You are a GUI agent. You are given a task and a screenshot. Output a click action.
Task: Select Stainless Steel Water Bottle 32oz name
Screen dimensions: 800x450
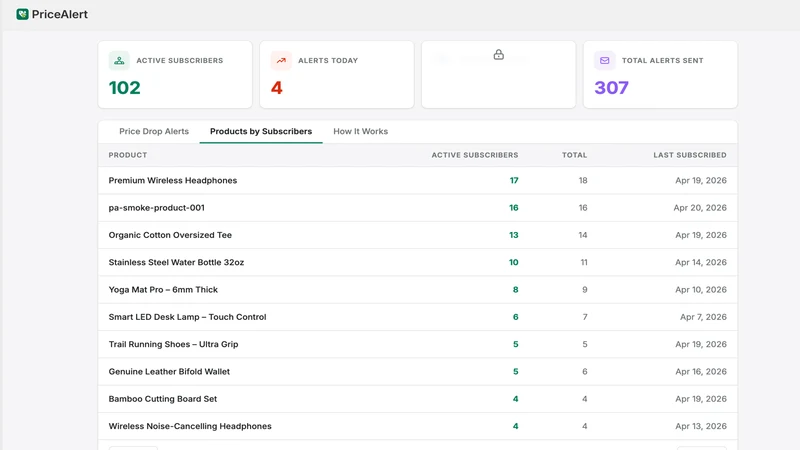177,262
